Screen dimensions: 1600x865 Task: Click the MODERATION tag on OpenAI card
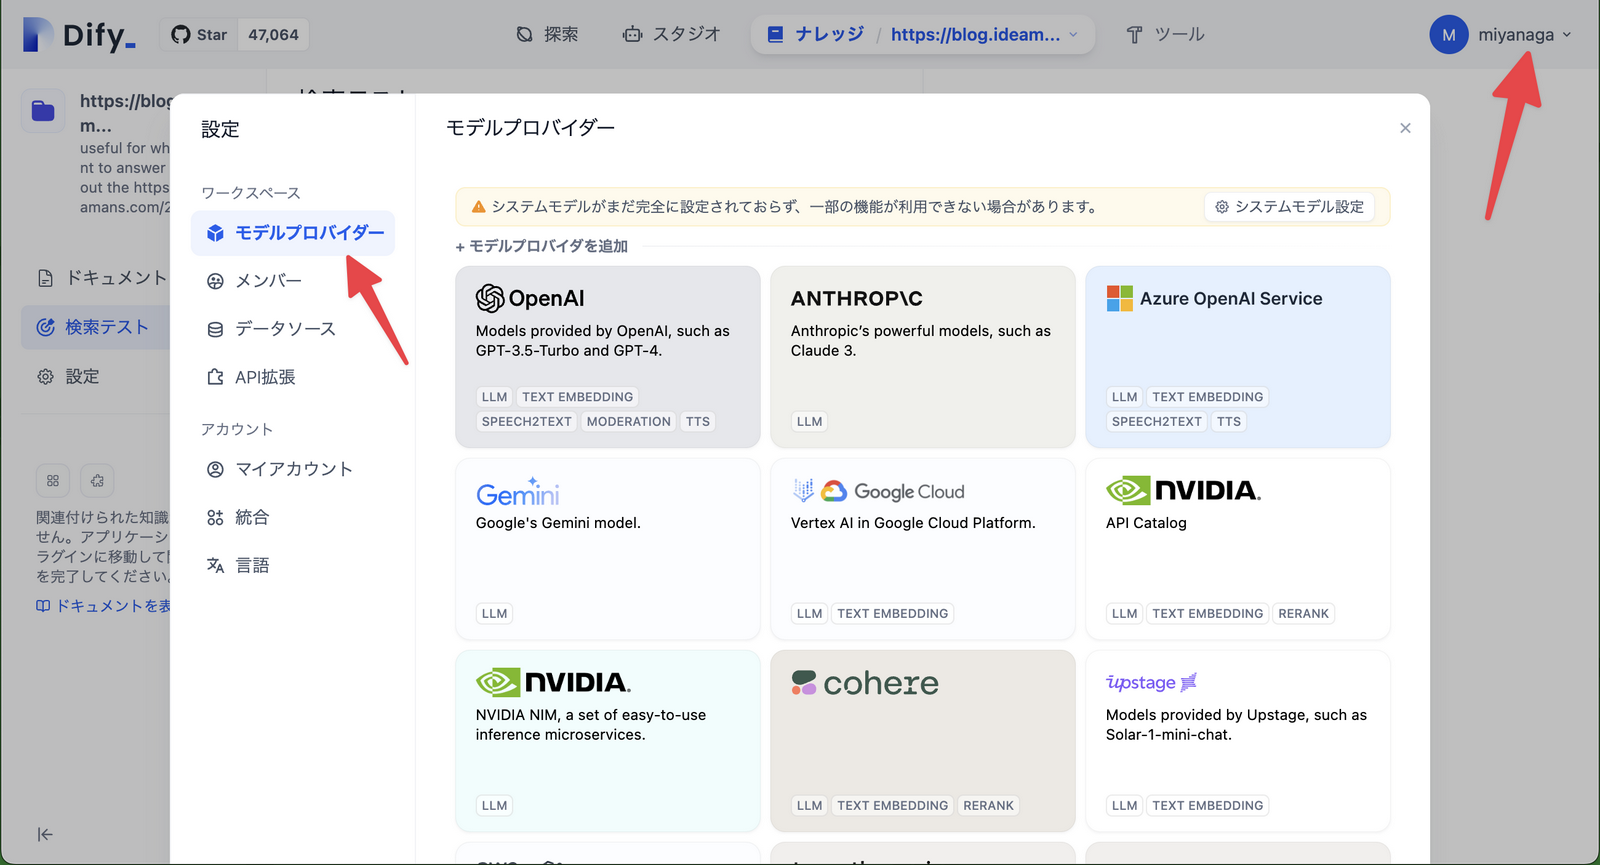[629, 422]
